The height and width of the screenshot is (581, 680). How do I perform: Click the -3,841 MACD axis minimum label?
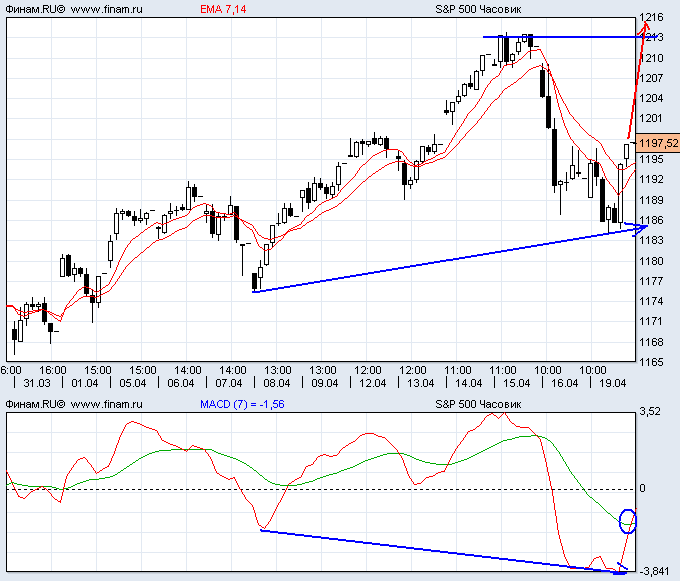point(653,571)
